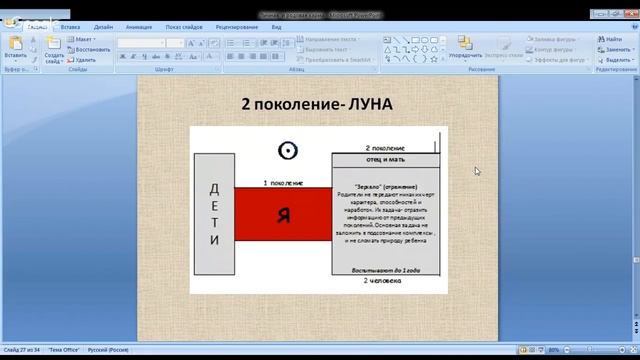Select the five-point star shape

(434, 59)
